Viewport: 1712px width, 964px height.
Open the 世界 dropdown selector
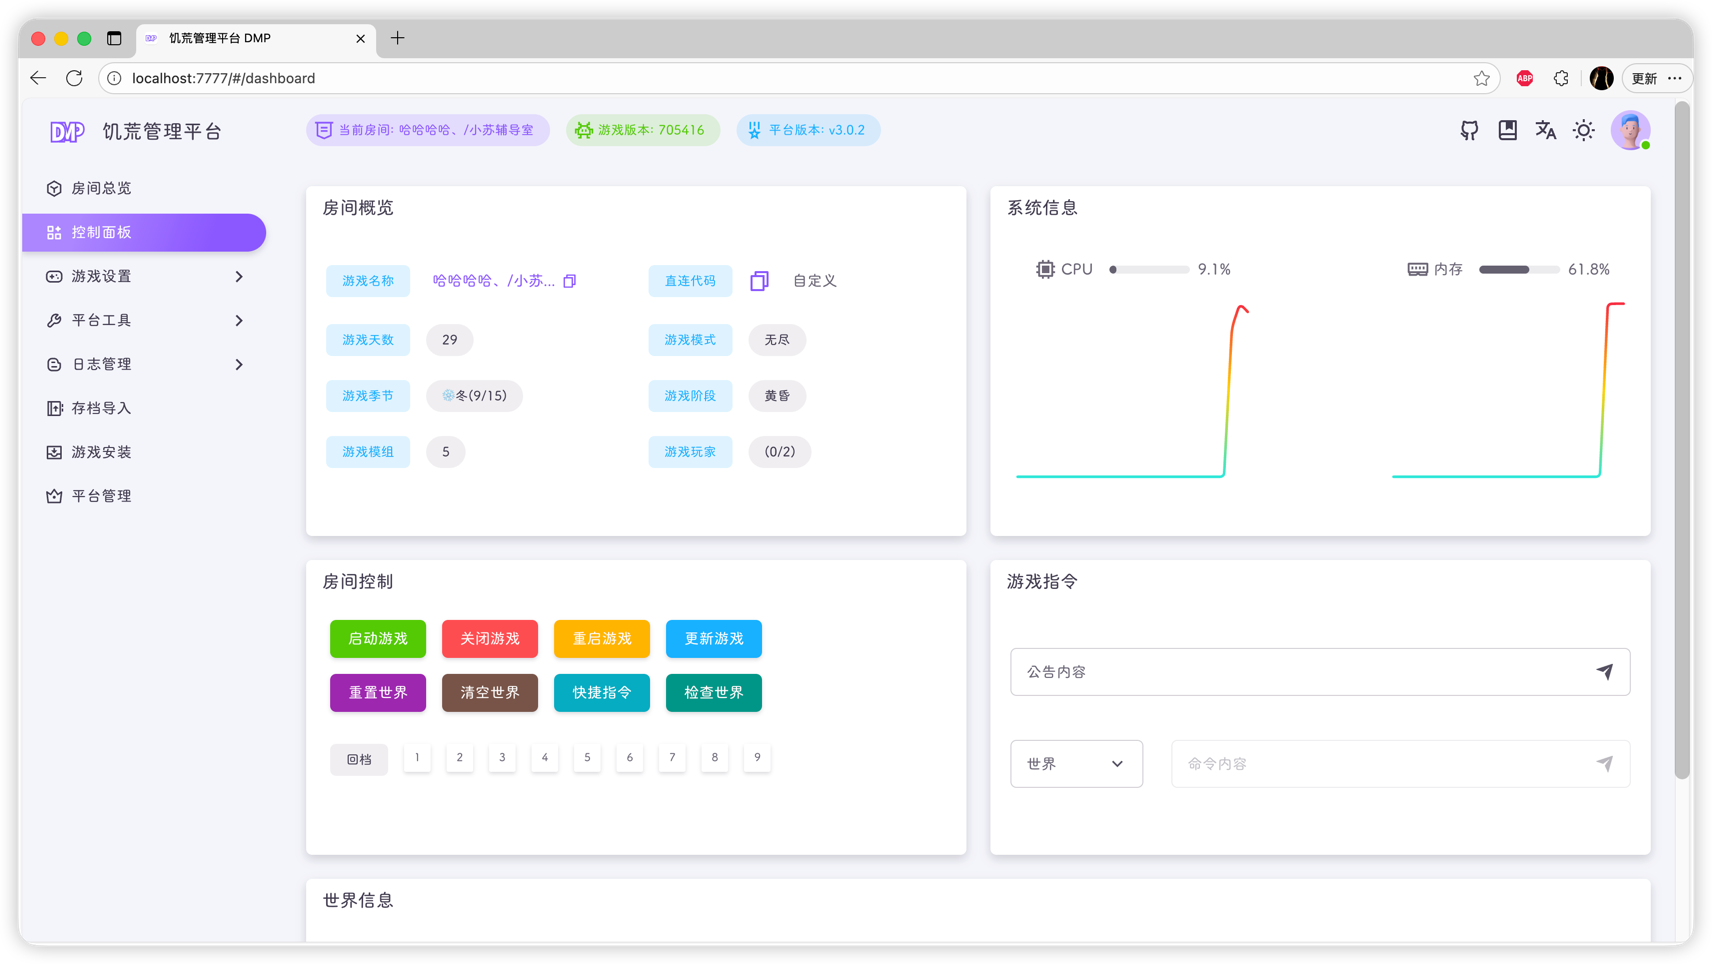click(x=1076, y=764)
